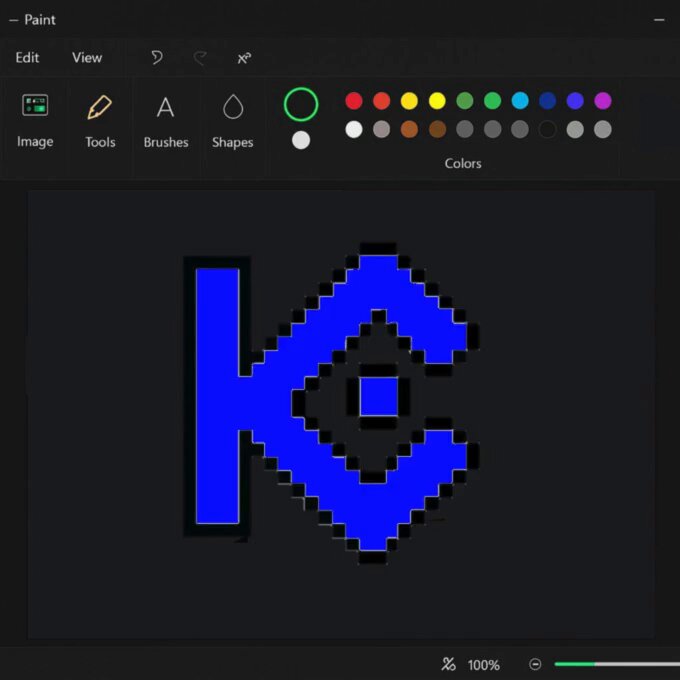This screenshot has height=680, width=680.
Task: Choose the bright lemon yellow swatch
Action: (x=437, y=101)
